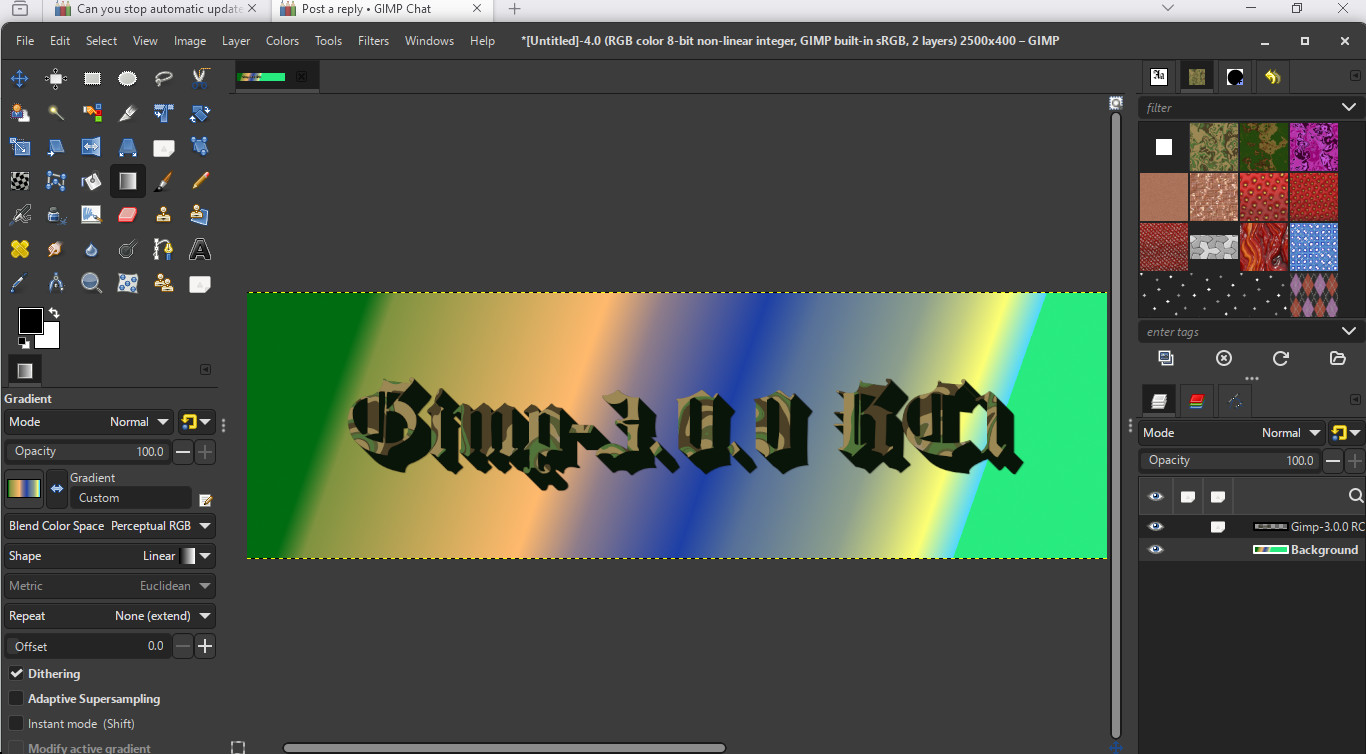
Task: Reset colors to default black and white
Action: click(23, 343)
